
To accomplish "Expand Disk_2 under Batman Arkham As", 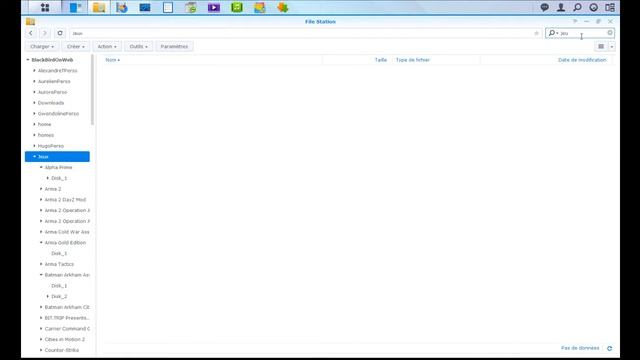I will click(48, 296).
